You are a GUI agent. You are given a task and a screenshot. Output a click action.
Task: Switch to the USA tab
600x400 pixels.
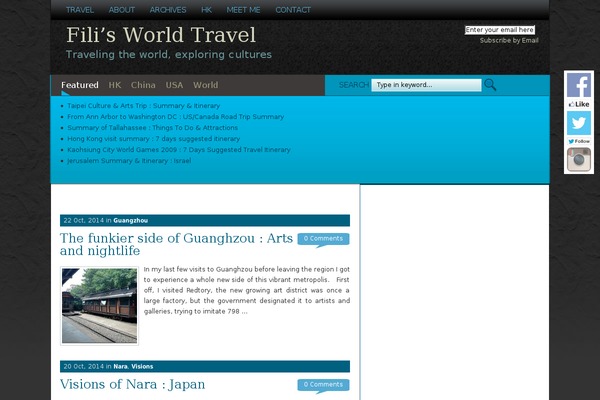coord(174,85)
